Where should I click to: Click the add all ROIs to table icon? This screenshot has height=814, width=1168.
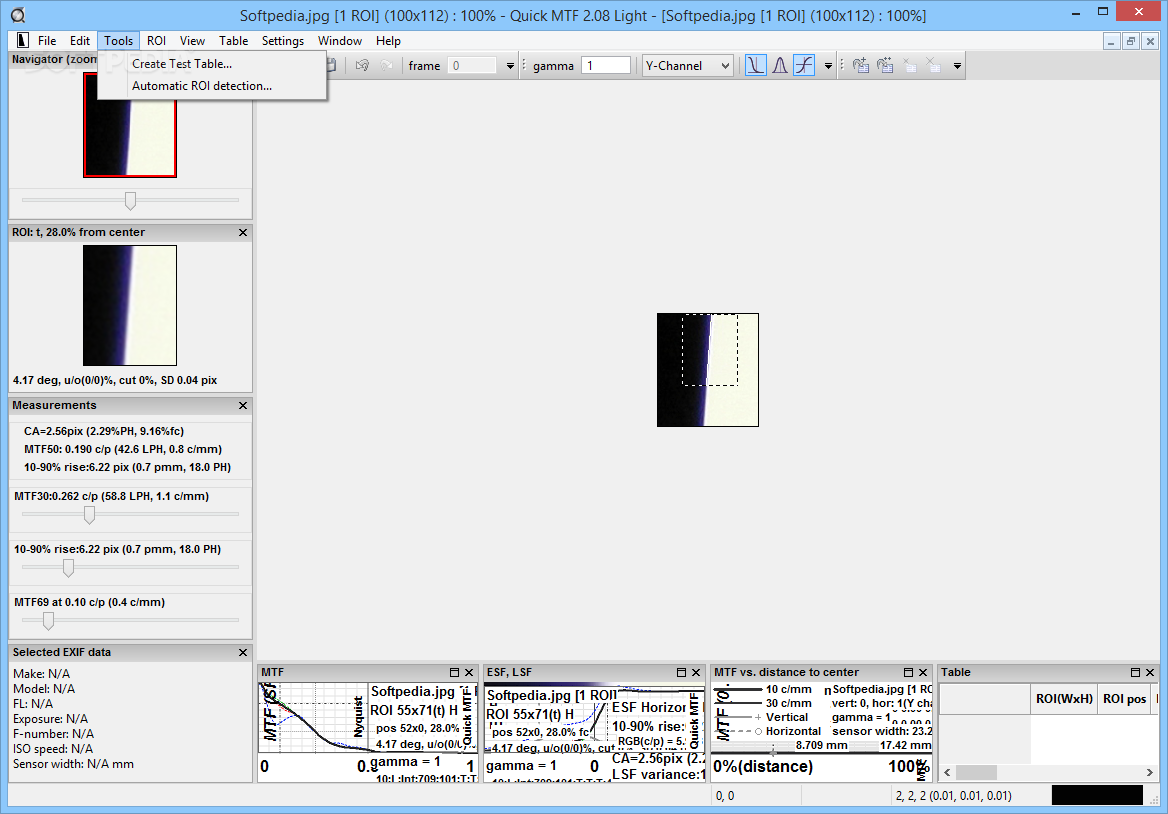pyautogui.click(x=885, y=66)
